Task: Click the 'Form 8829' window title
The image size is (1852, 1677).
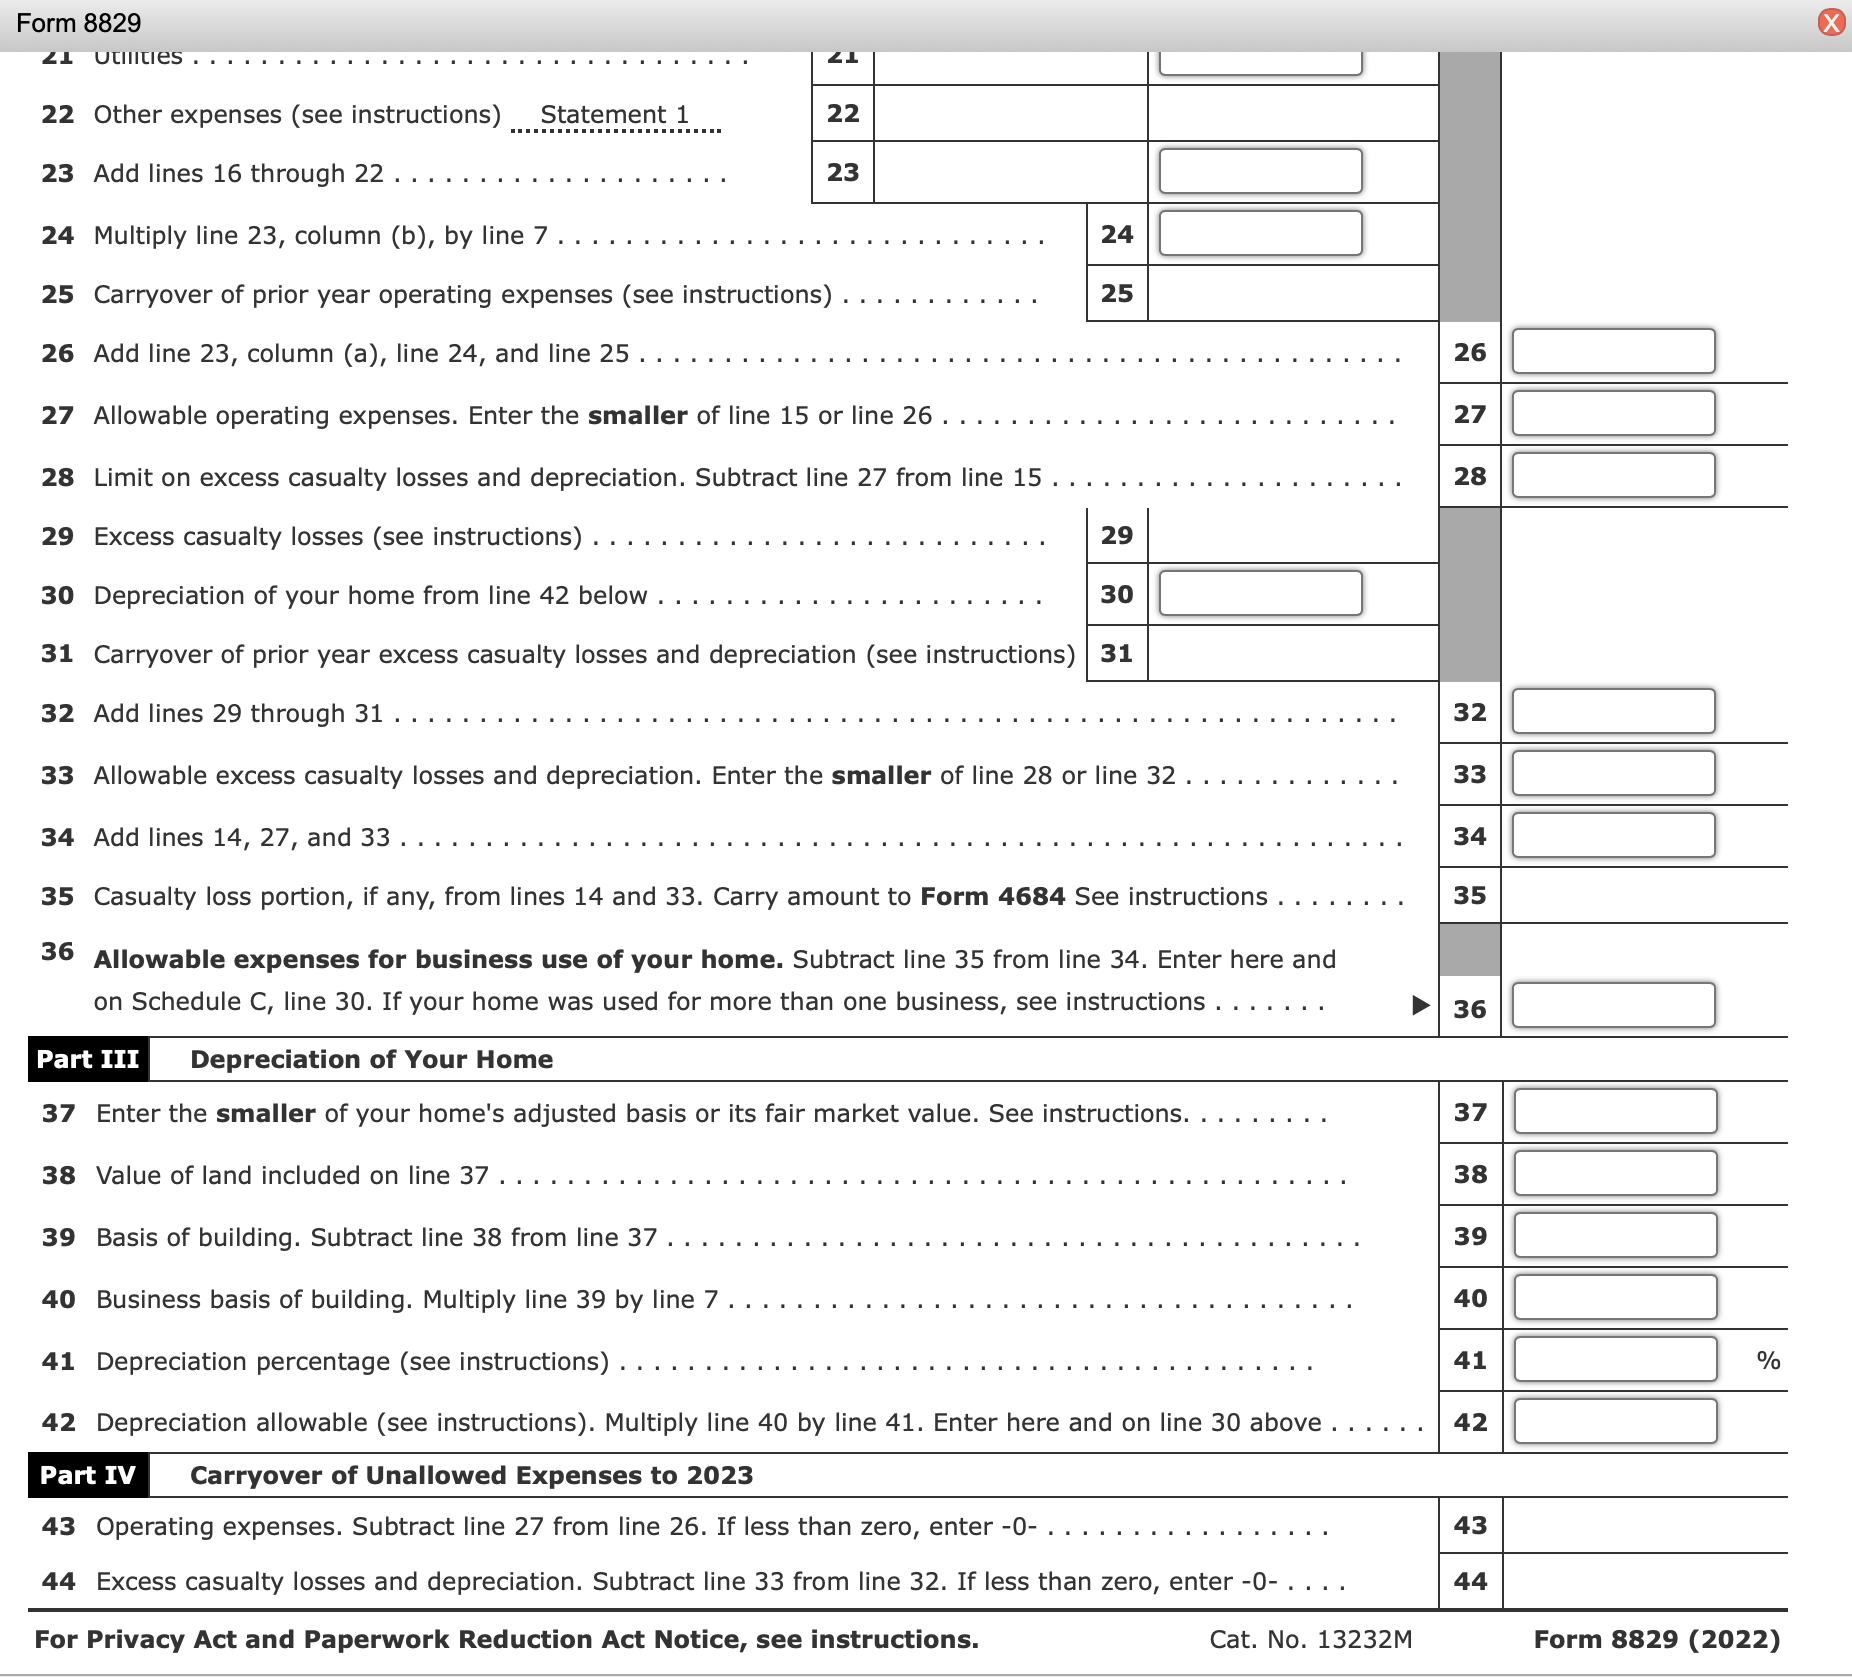Action: coord(79,22)
